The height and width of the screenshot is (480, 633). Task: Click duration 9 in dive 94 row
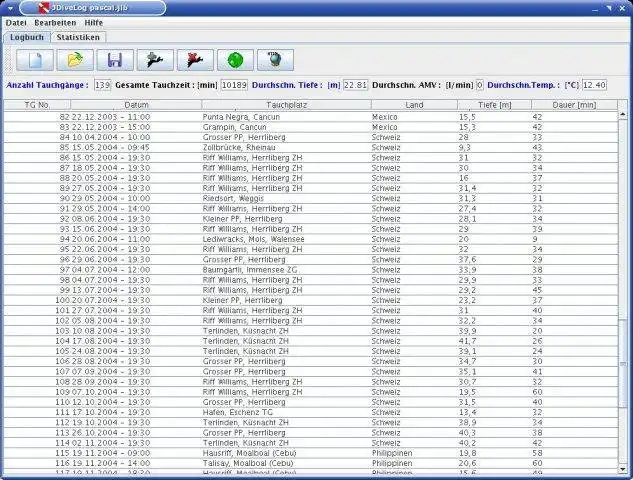pyautogui.click(x=535, y=239)
